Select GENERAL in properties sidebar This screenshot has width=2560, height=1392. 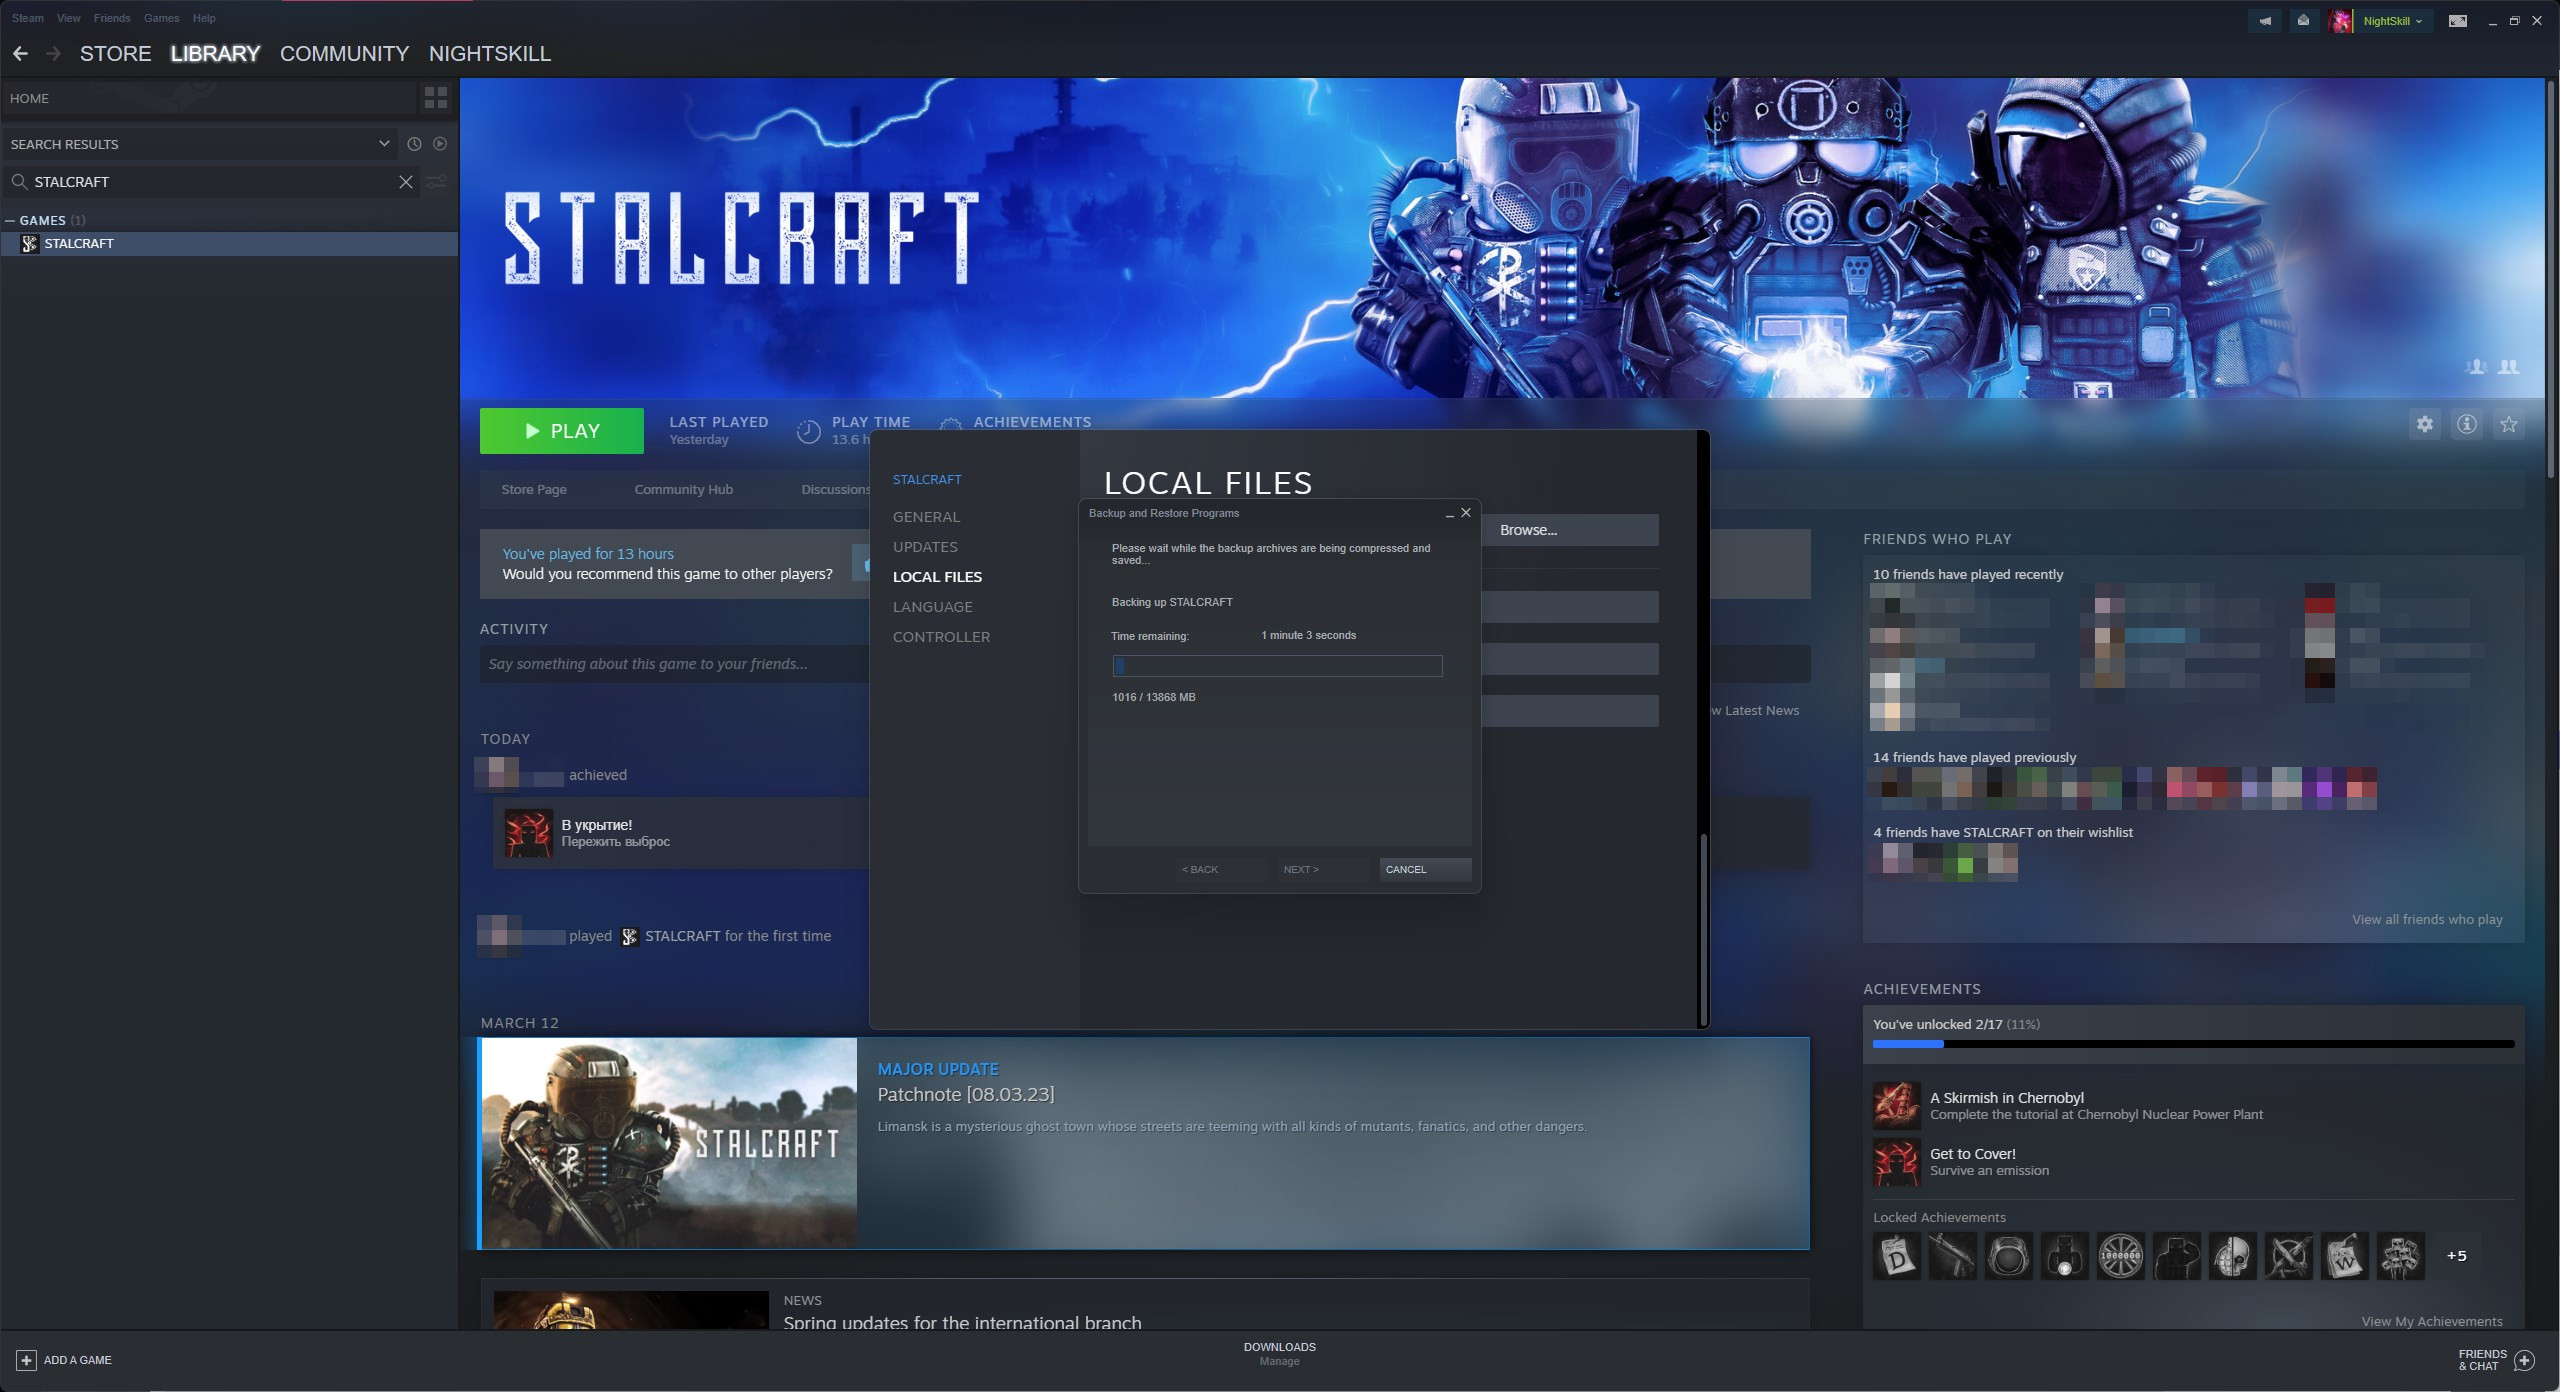tap(926, 517)
